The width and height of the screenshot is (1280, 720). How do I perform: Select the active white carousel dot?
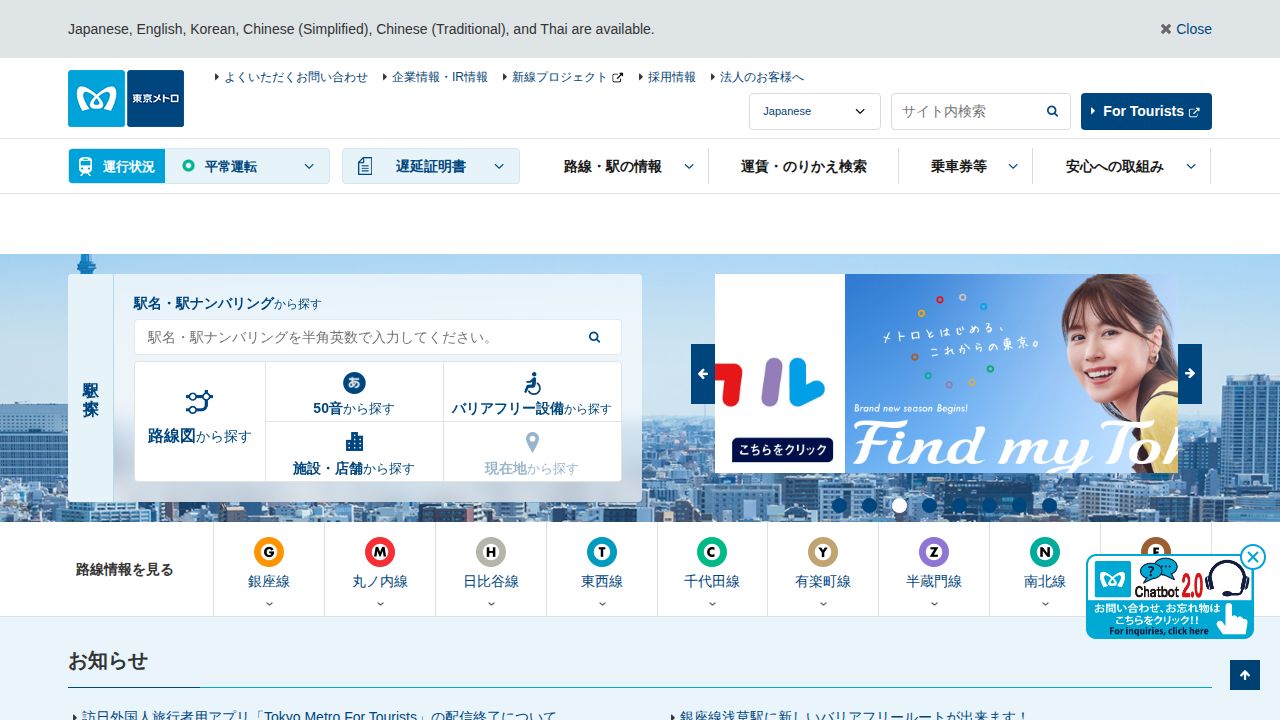[x=899, y=506]
